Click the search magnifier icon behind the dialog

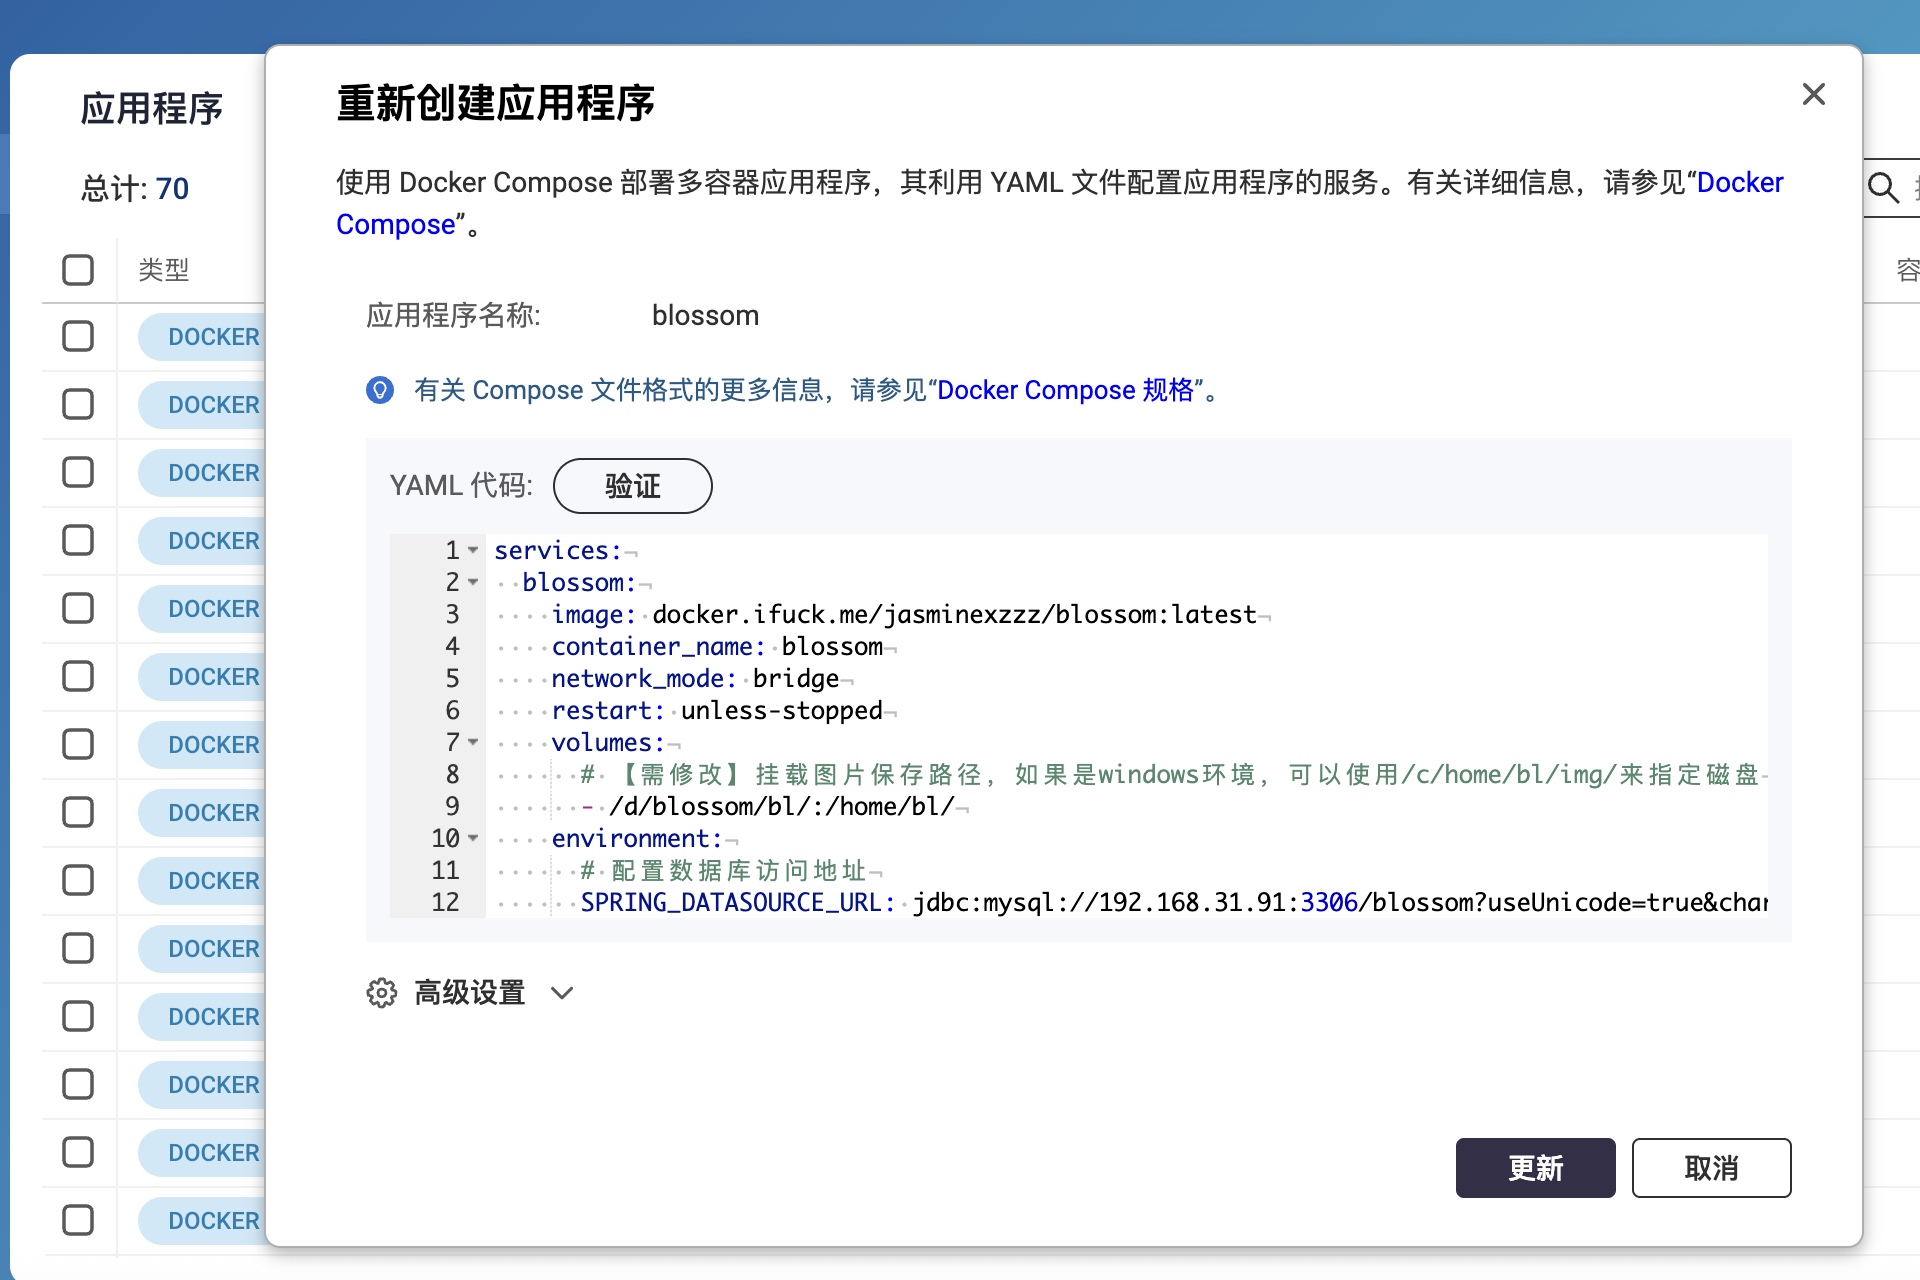pyautogui.click(x=1883, y=187)
